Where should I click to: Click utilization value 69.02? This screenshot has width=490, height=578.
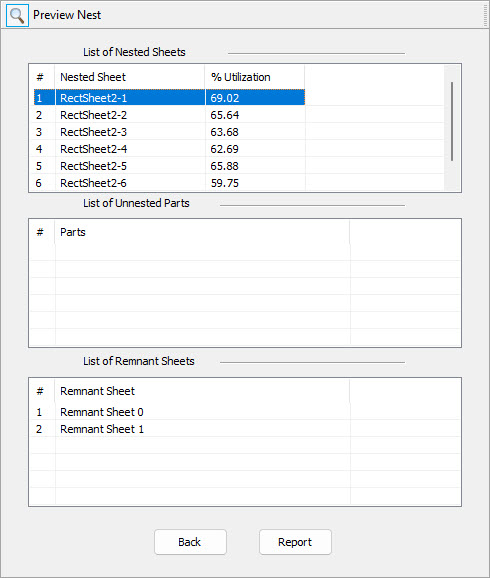(x=225, y=98)
